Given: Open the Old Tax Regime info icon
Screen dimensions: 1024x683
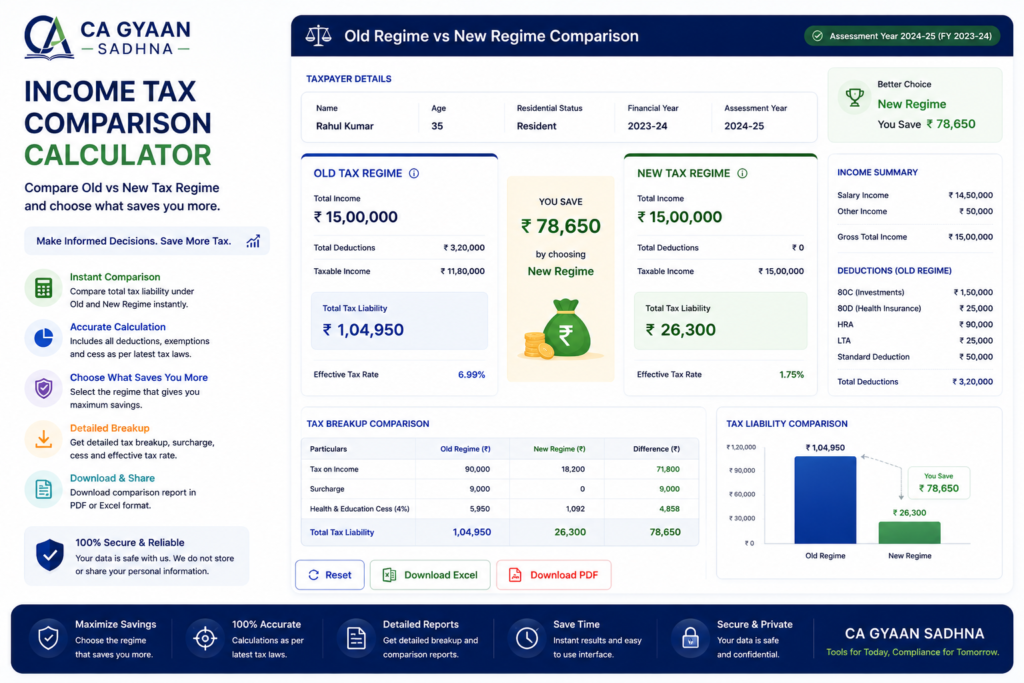Looking at the screenshot, I should coord(414,173).
